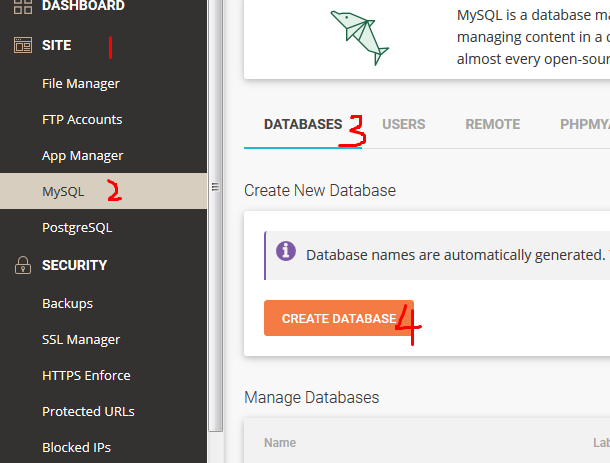Click the purple info icon
This screenshot has width=610, height=463.
tap(285, 251)
